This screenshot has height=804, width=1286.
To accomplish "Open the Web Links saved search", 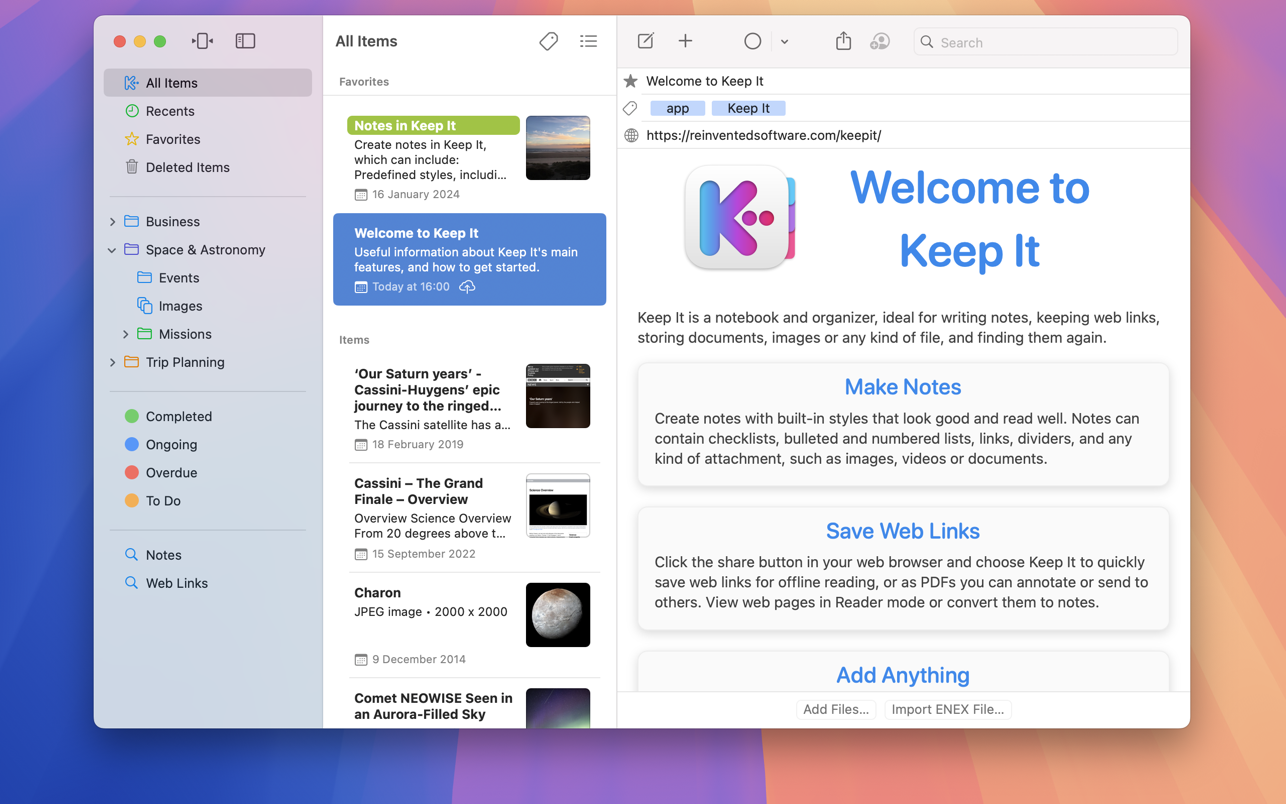I will [208, 583].
